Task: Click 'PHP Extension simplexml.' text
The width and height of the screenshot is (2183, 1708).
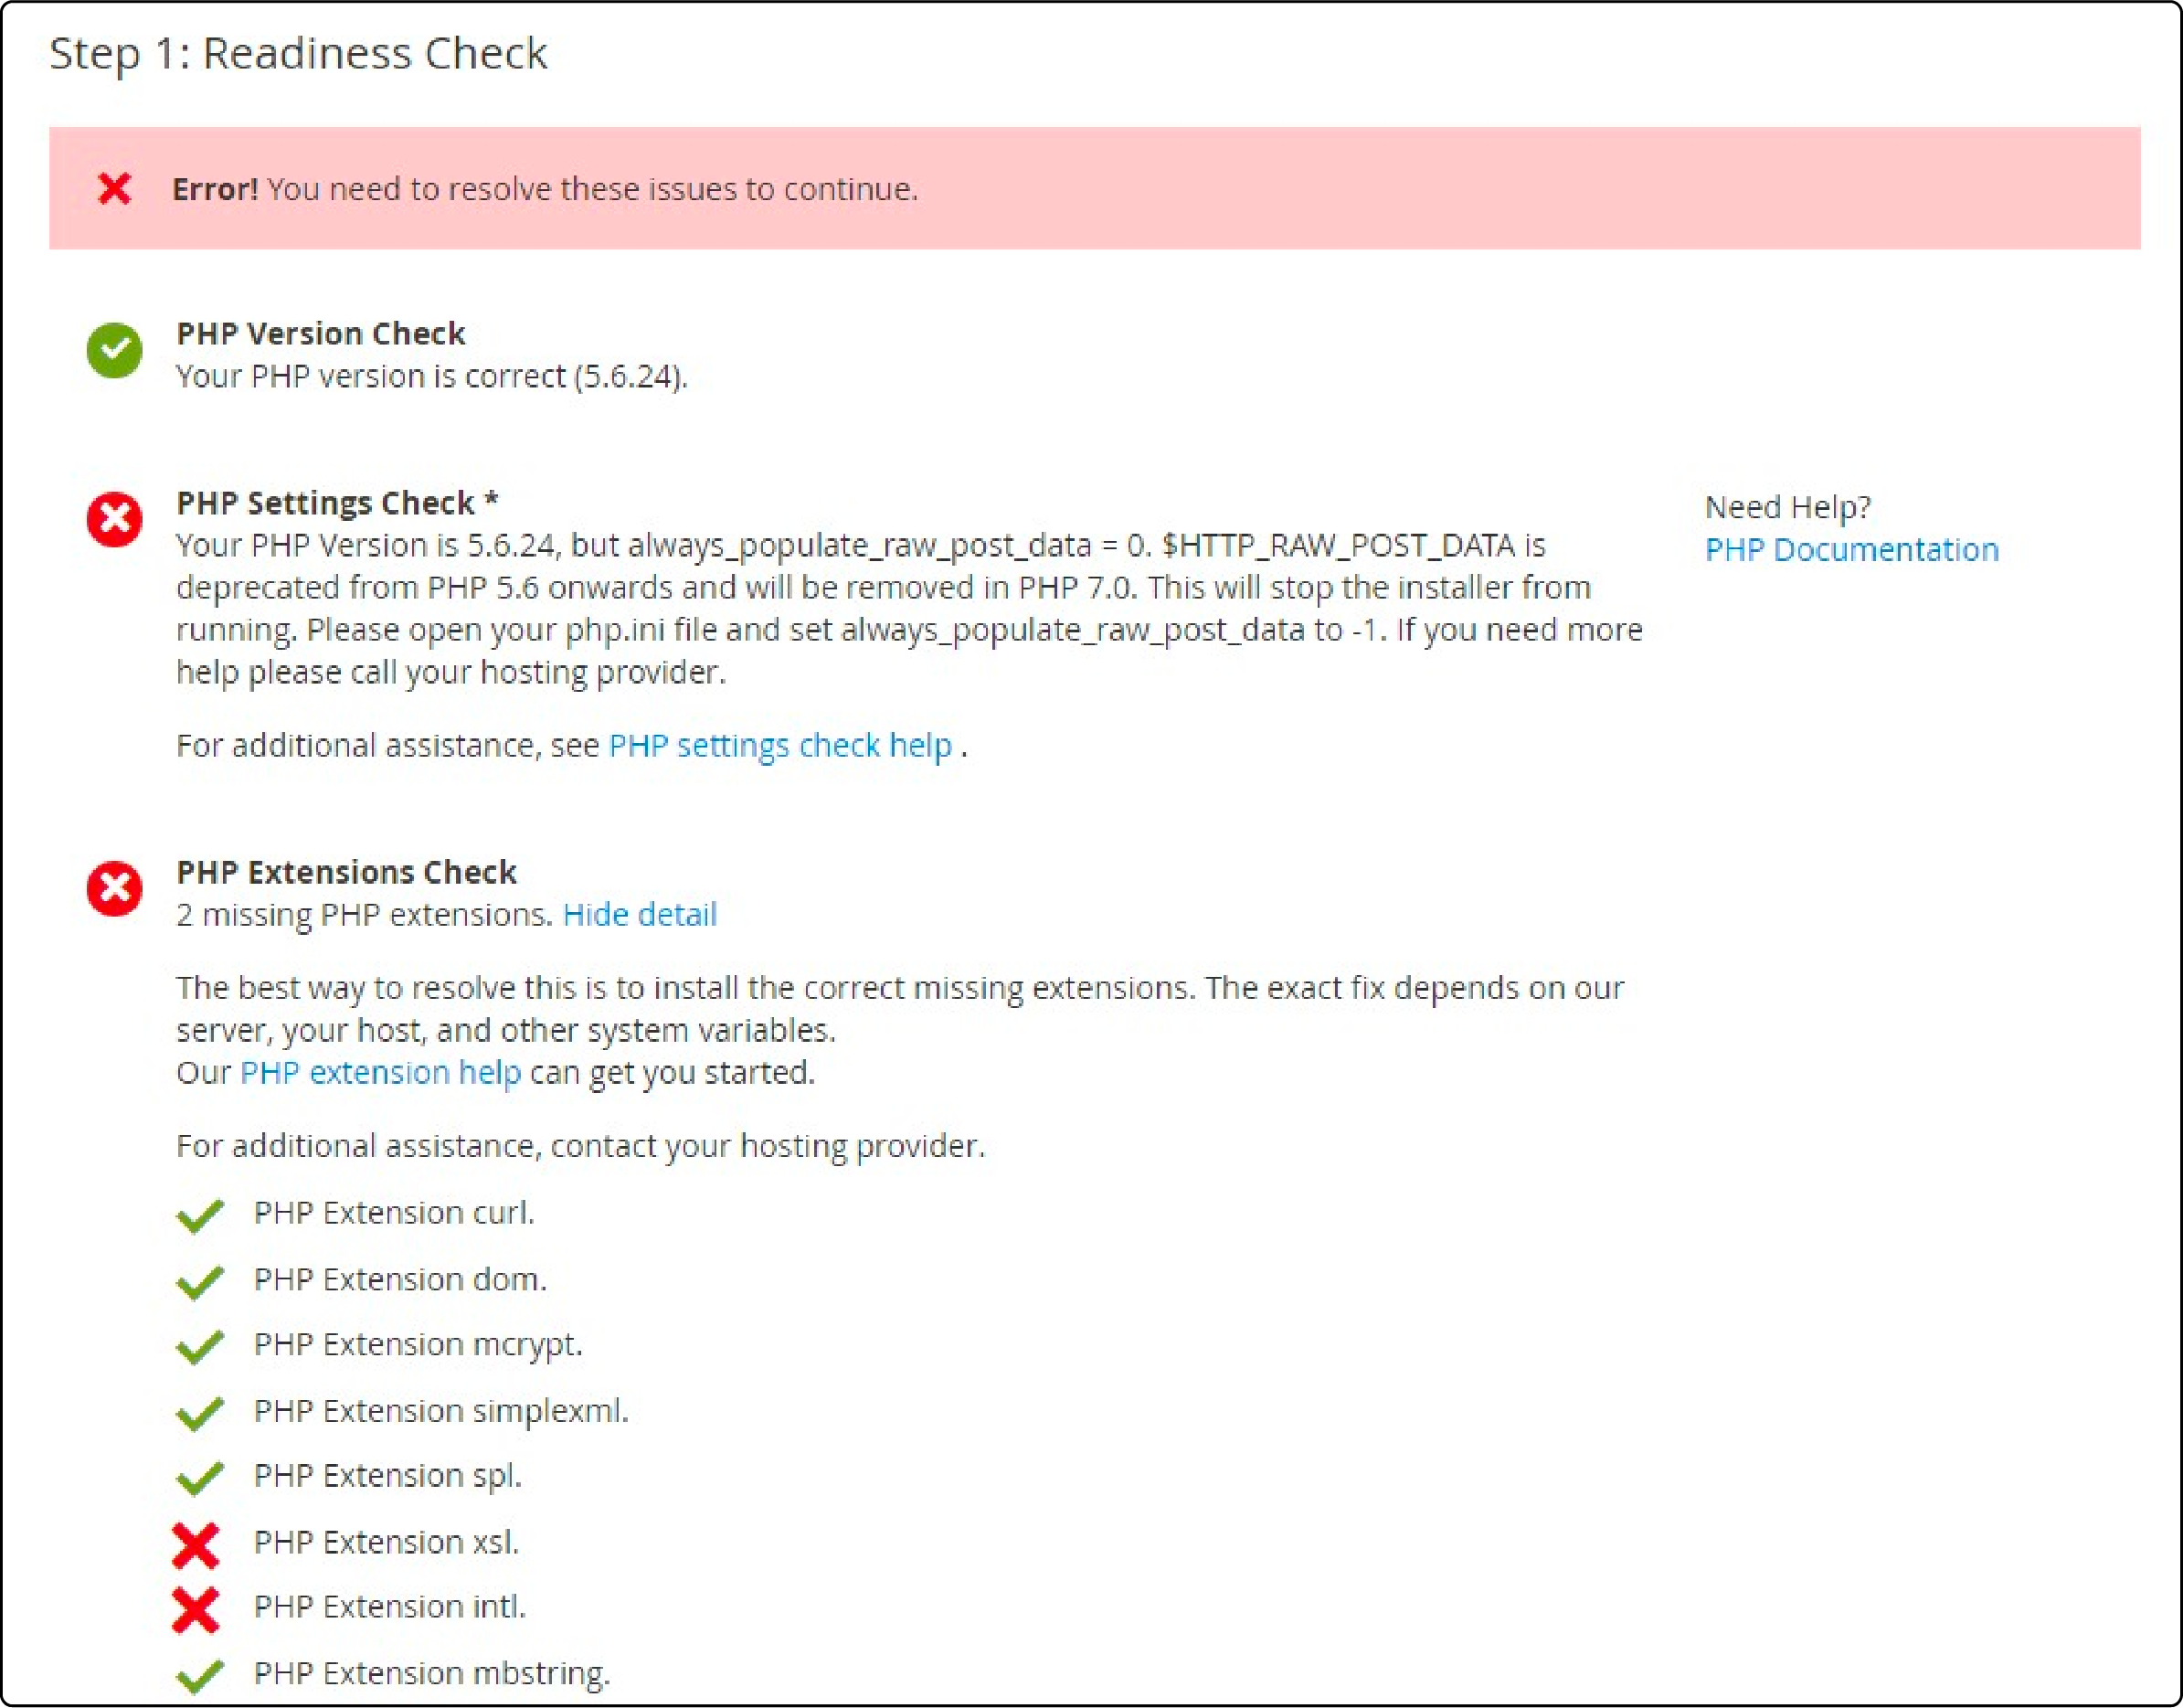Action: point(441,1411)
